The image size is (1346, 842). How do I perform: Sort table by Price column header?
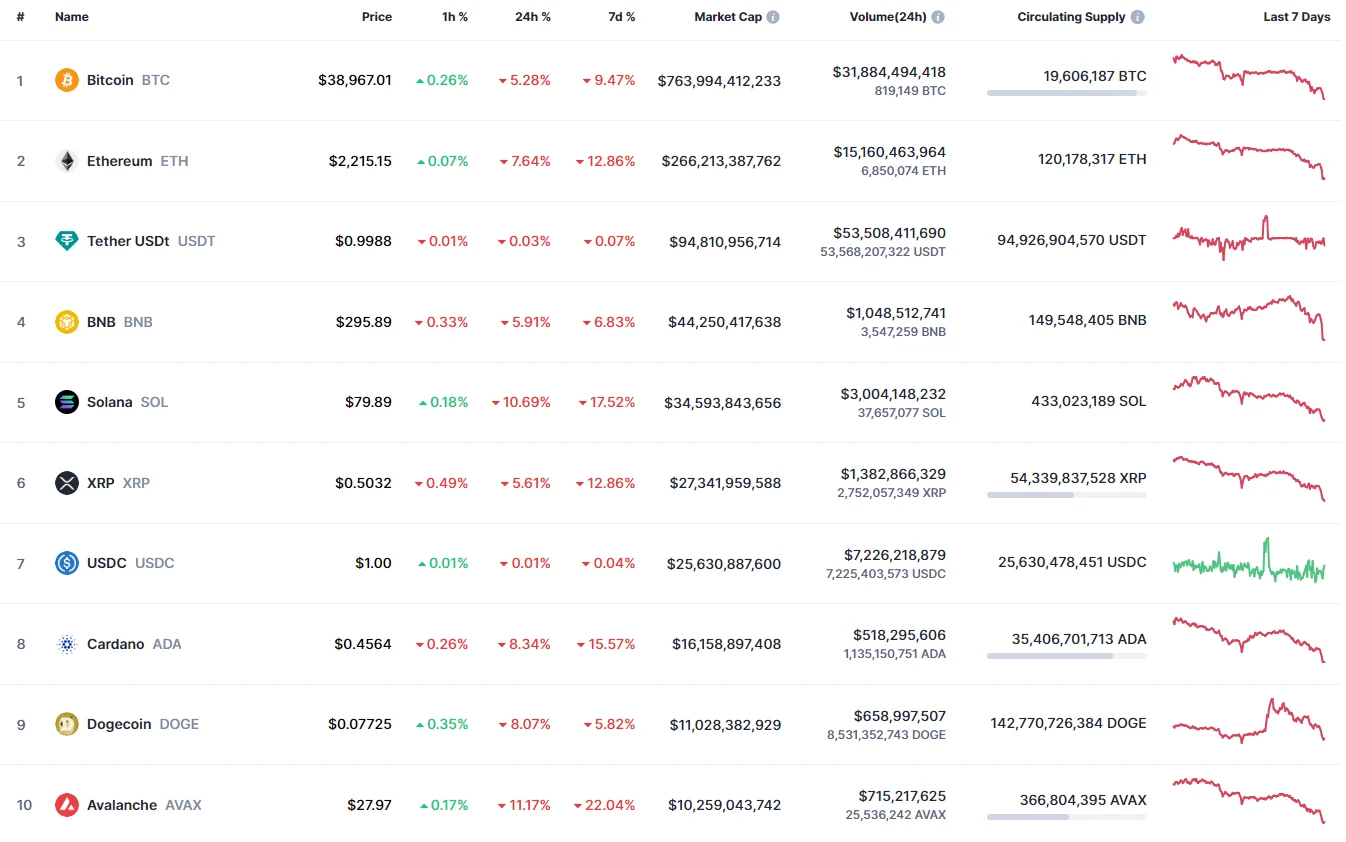tap(377, 17)
